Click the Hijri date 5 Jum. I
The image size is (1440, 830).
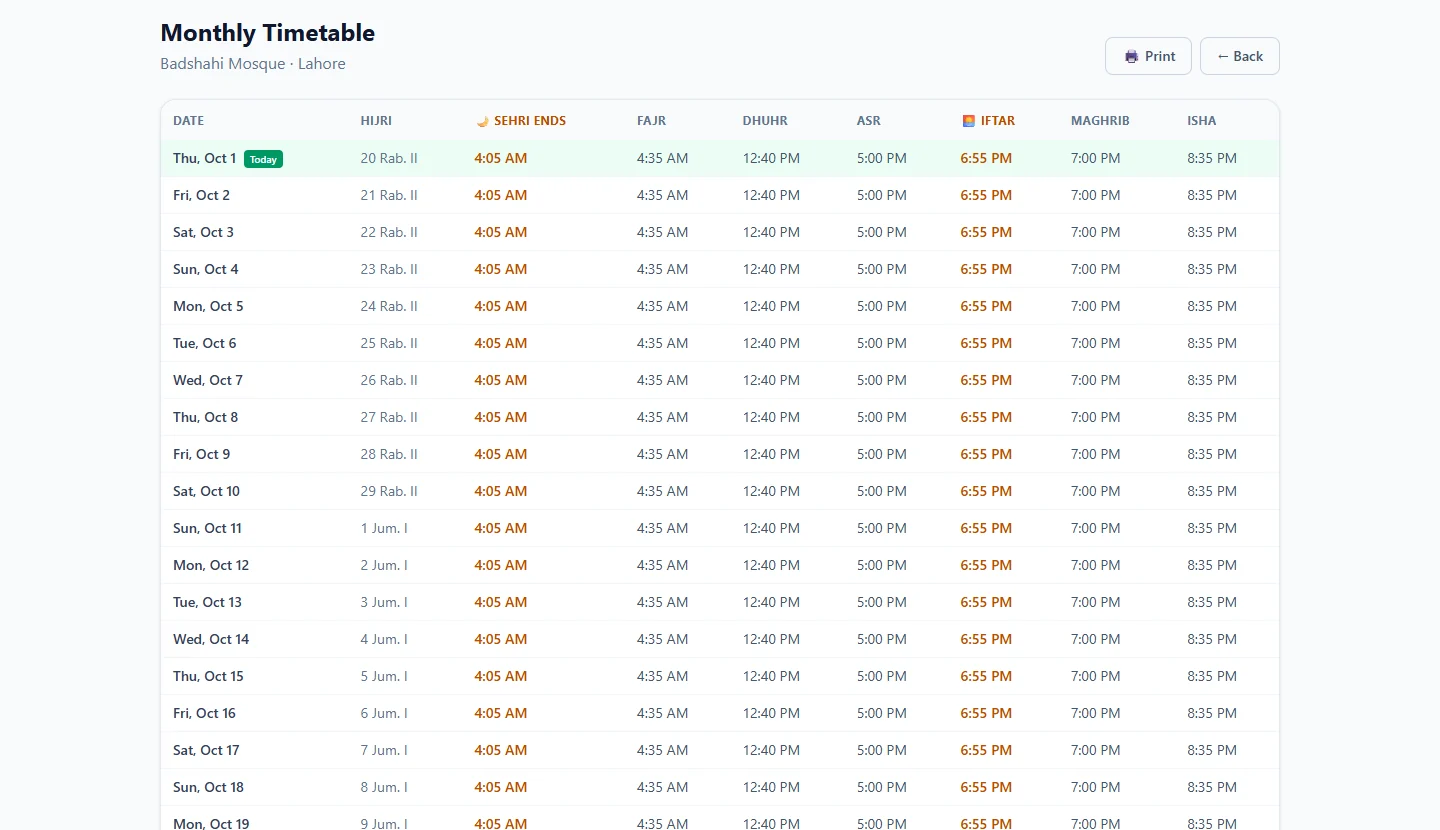pyautogui.click(x=384, y=676)
